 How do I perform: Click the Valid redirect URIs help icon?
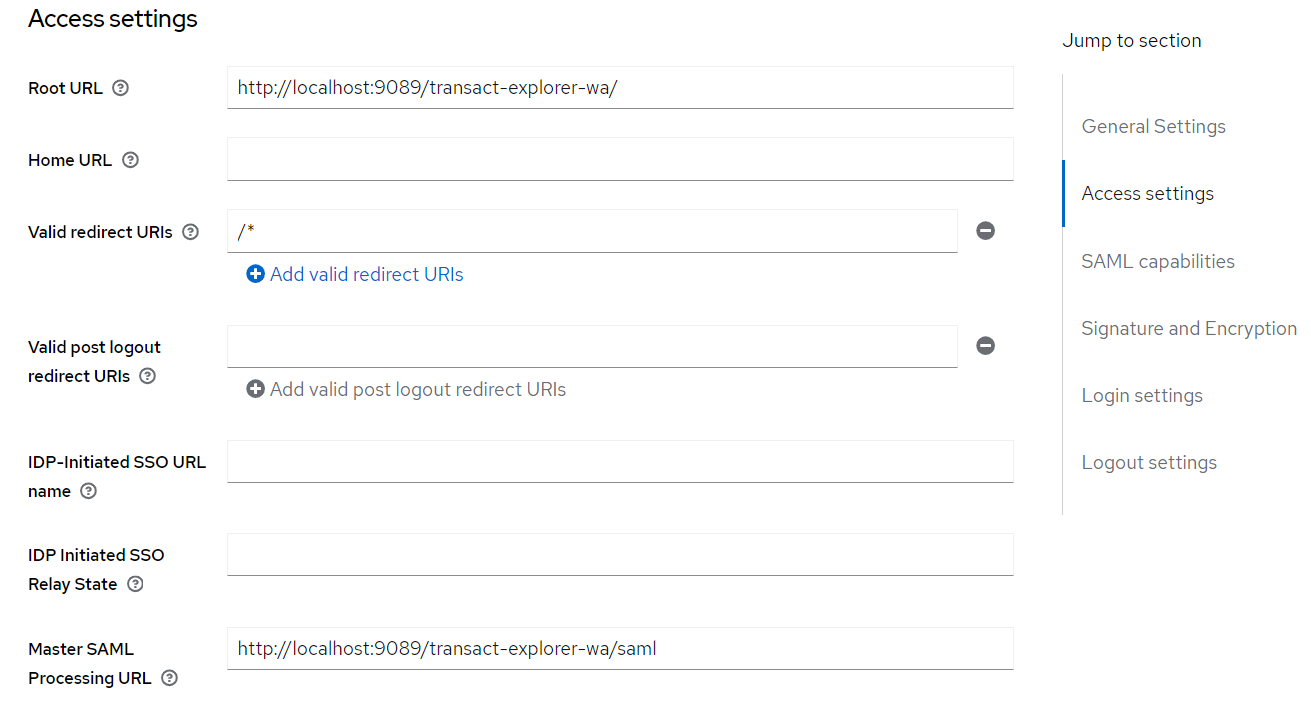tap(191, 232)
